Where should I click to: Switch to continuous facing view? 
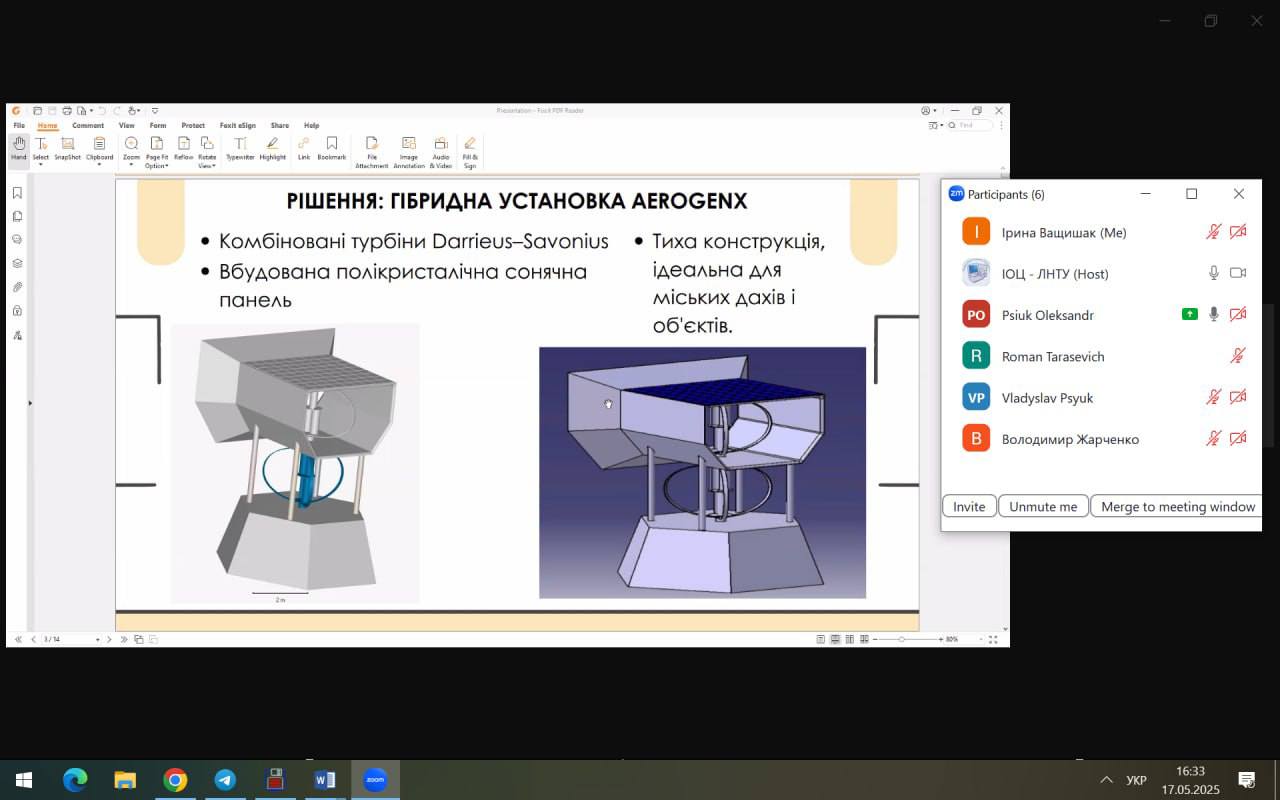[863, 639]
